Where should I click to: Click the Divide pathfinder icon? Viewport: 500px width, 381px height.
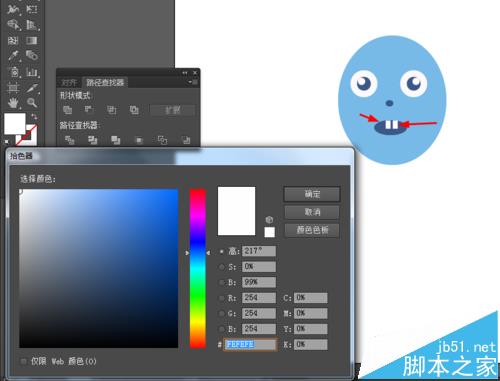pos(69,140)
